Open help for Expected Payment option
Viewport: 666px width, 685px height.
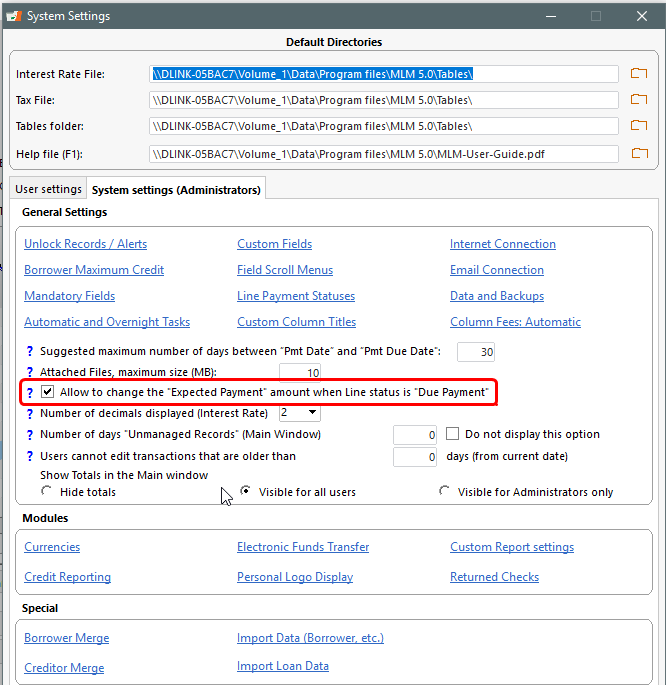tap(30, 392)
